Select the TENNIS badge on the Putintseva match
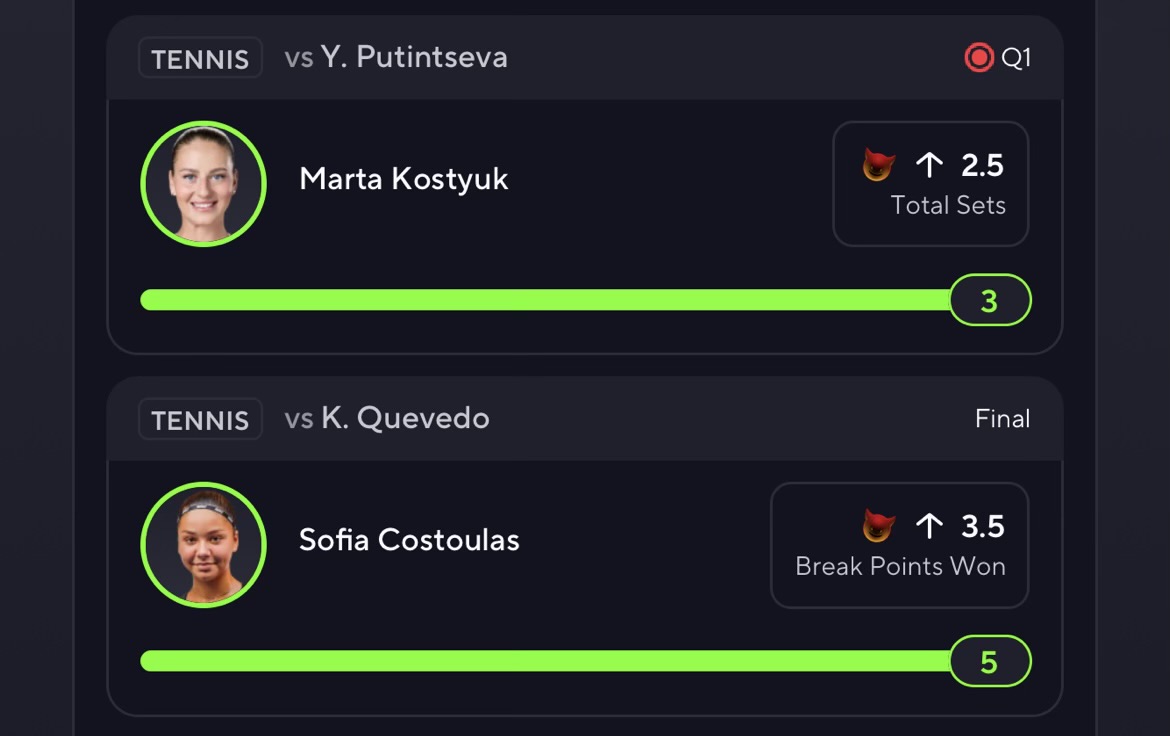 tap(200, 58)
